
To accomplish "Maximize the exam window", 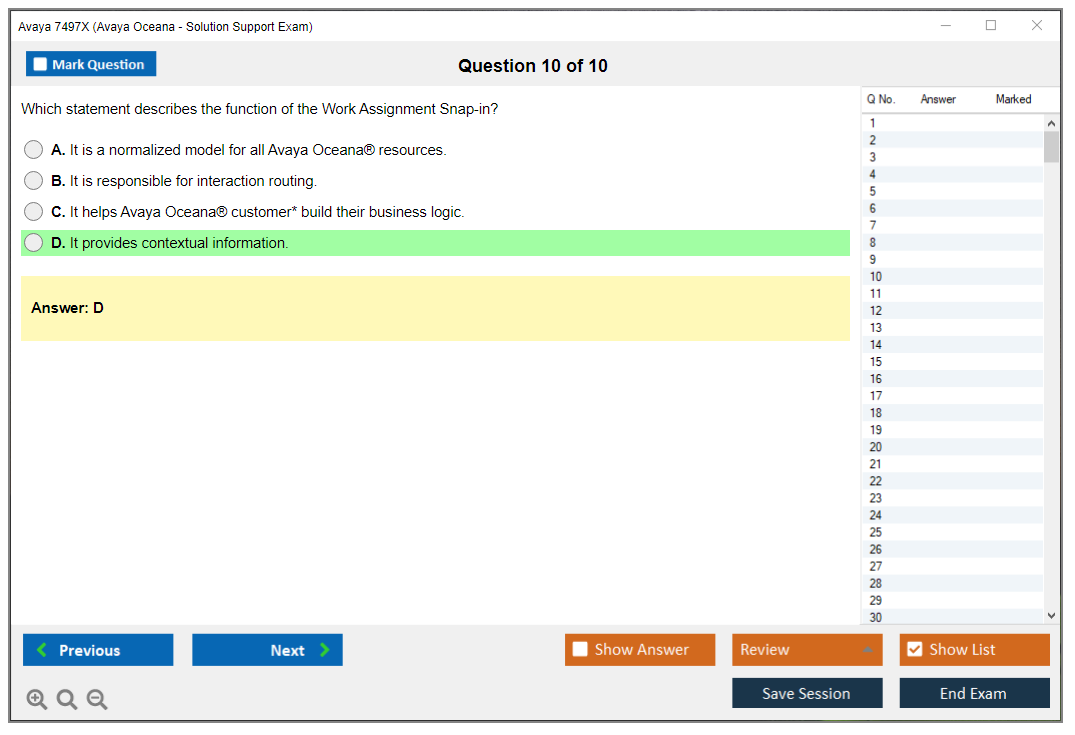I will coord(991,26).
